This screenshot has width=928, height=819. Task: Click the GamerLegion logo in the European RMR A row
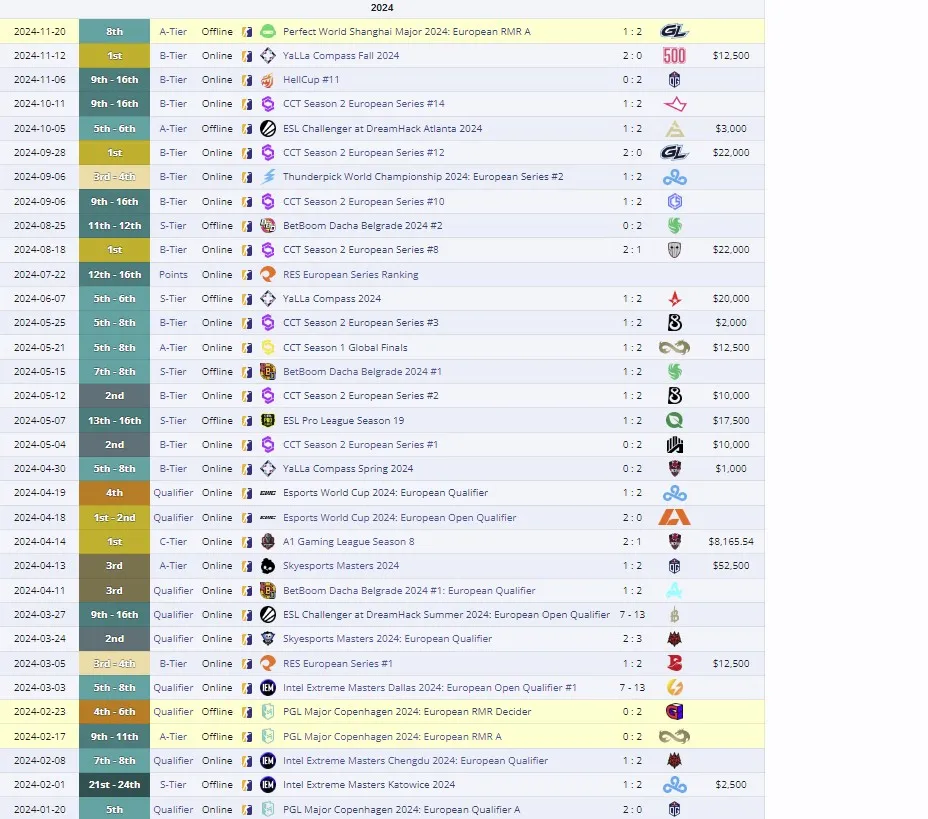[x=674, y=31]
